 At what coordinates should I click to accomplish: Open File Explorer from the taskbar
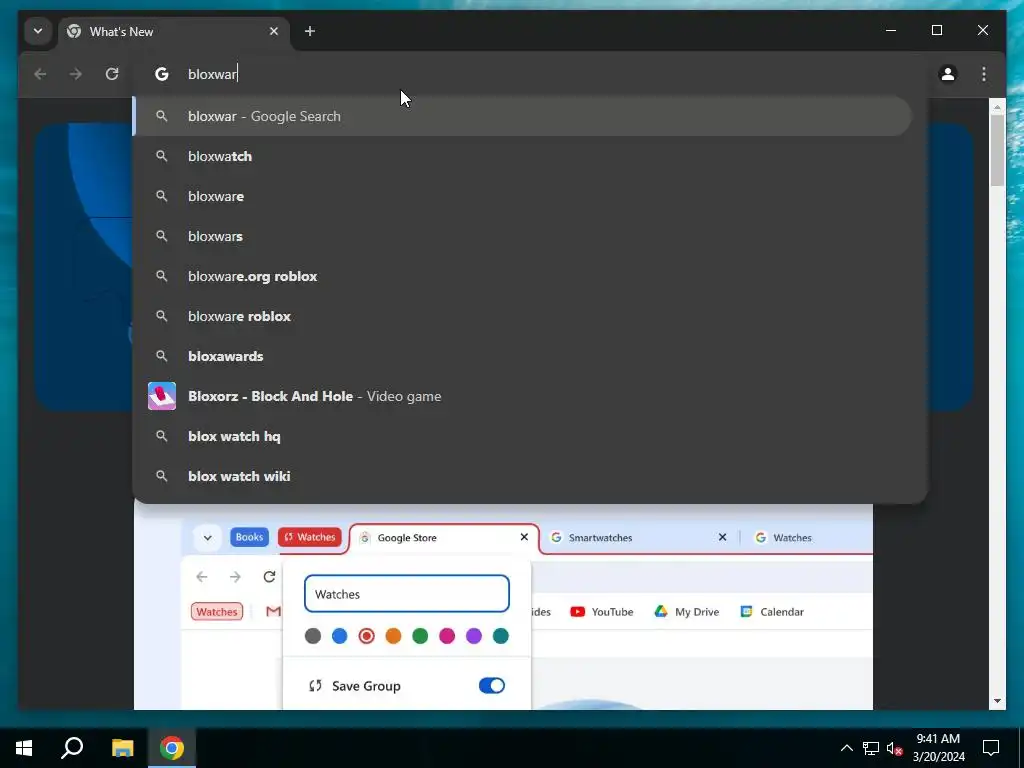click(122, 748)
